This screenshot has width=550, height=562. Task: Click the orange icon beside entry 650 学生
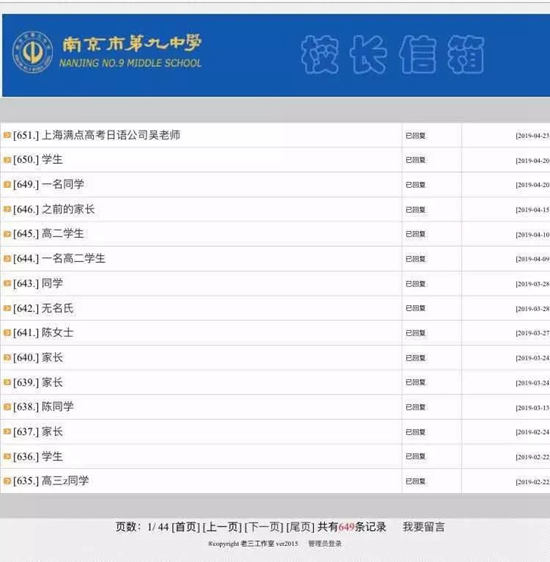coord(7,160)
